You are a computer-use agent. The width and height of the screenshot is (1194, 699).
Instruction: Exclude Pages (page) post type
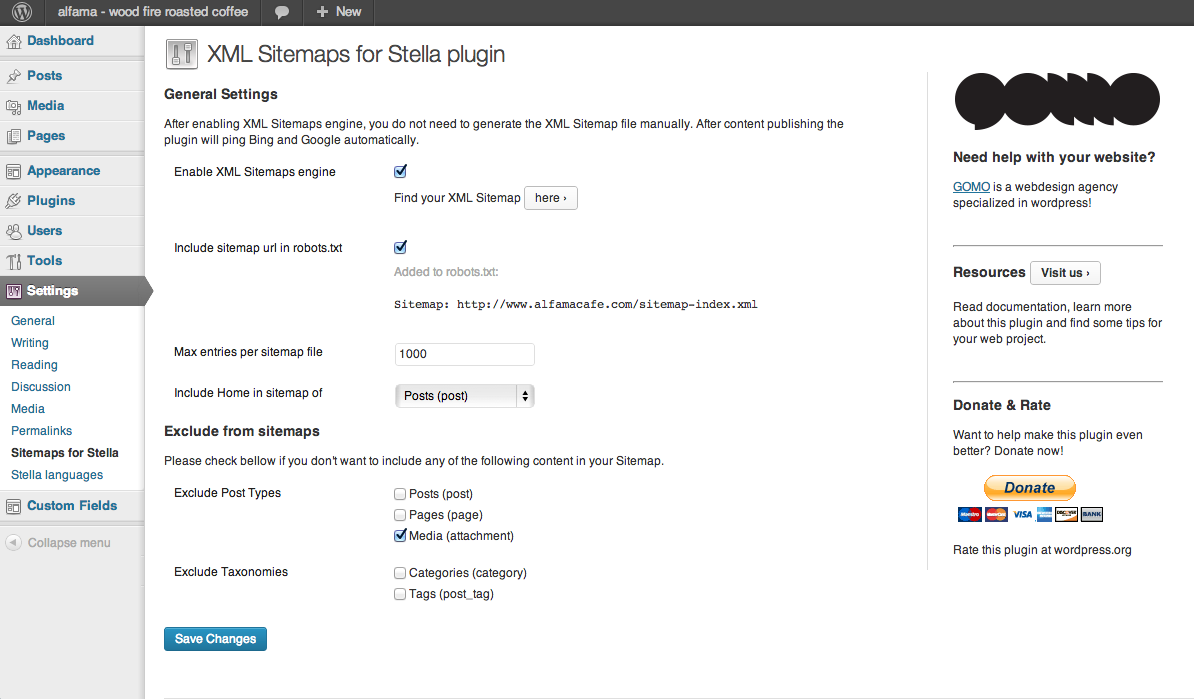click(400, 515)
